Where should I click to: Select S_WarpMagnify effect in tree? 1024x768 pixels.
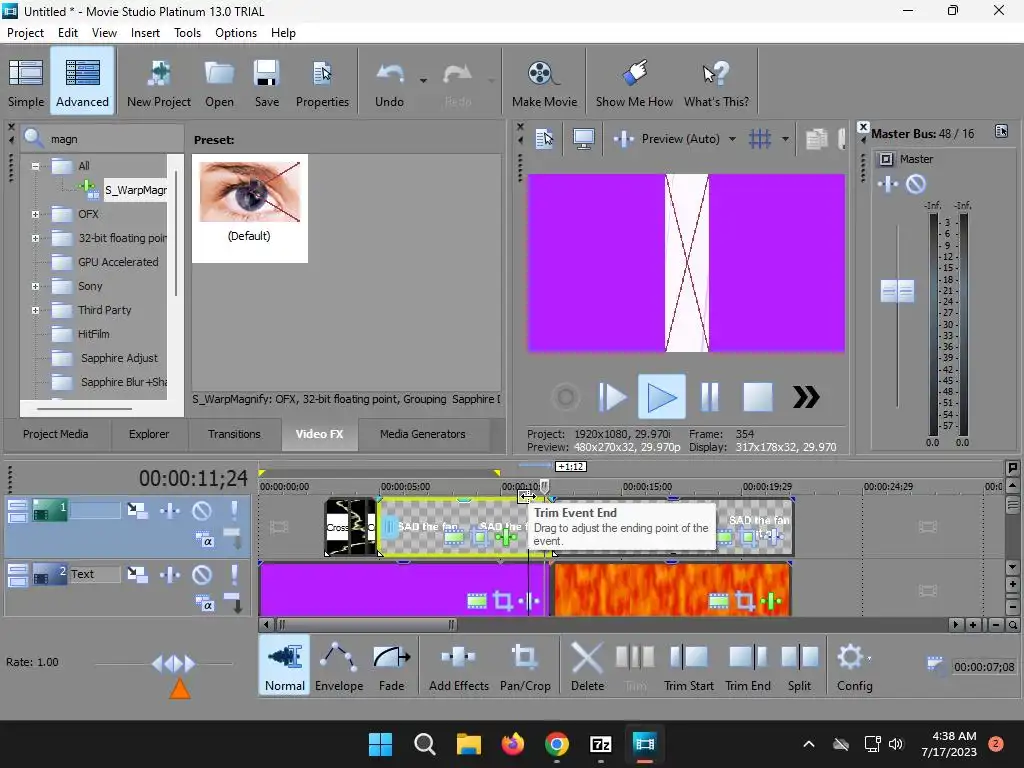click(x=135, y=190)
